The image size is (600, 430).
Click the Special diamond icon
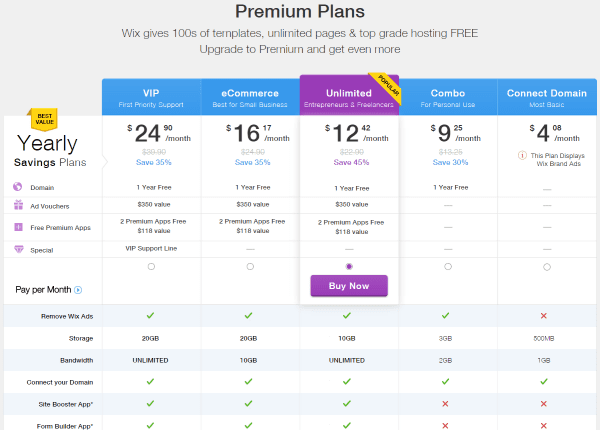point(18,249)
